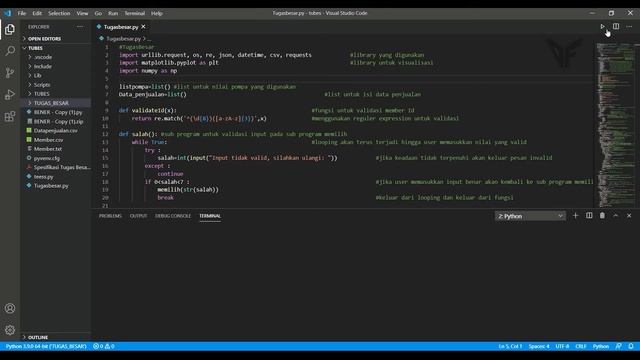640x360 pixels.
Task: Expand the Lib folder
Action: pos(38,76)
